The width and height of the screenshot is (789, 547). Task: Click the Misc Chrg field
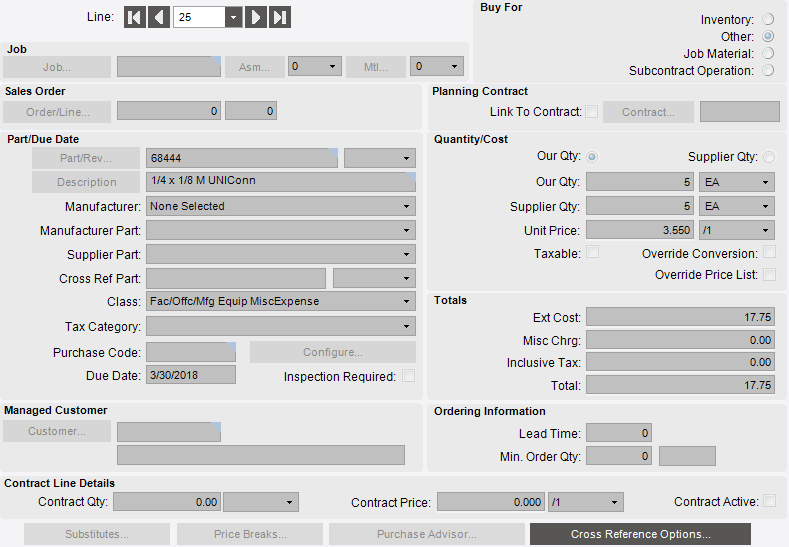click(x=680, y=340)
